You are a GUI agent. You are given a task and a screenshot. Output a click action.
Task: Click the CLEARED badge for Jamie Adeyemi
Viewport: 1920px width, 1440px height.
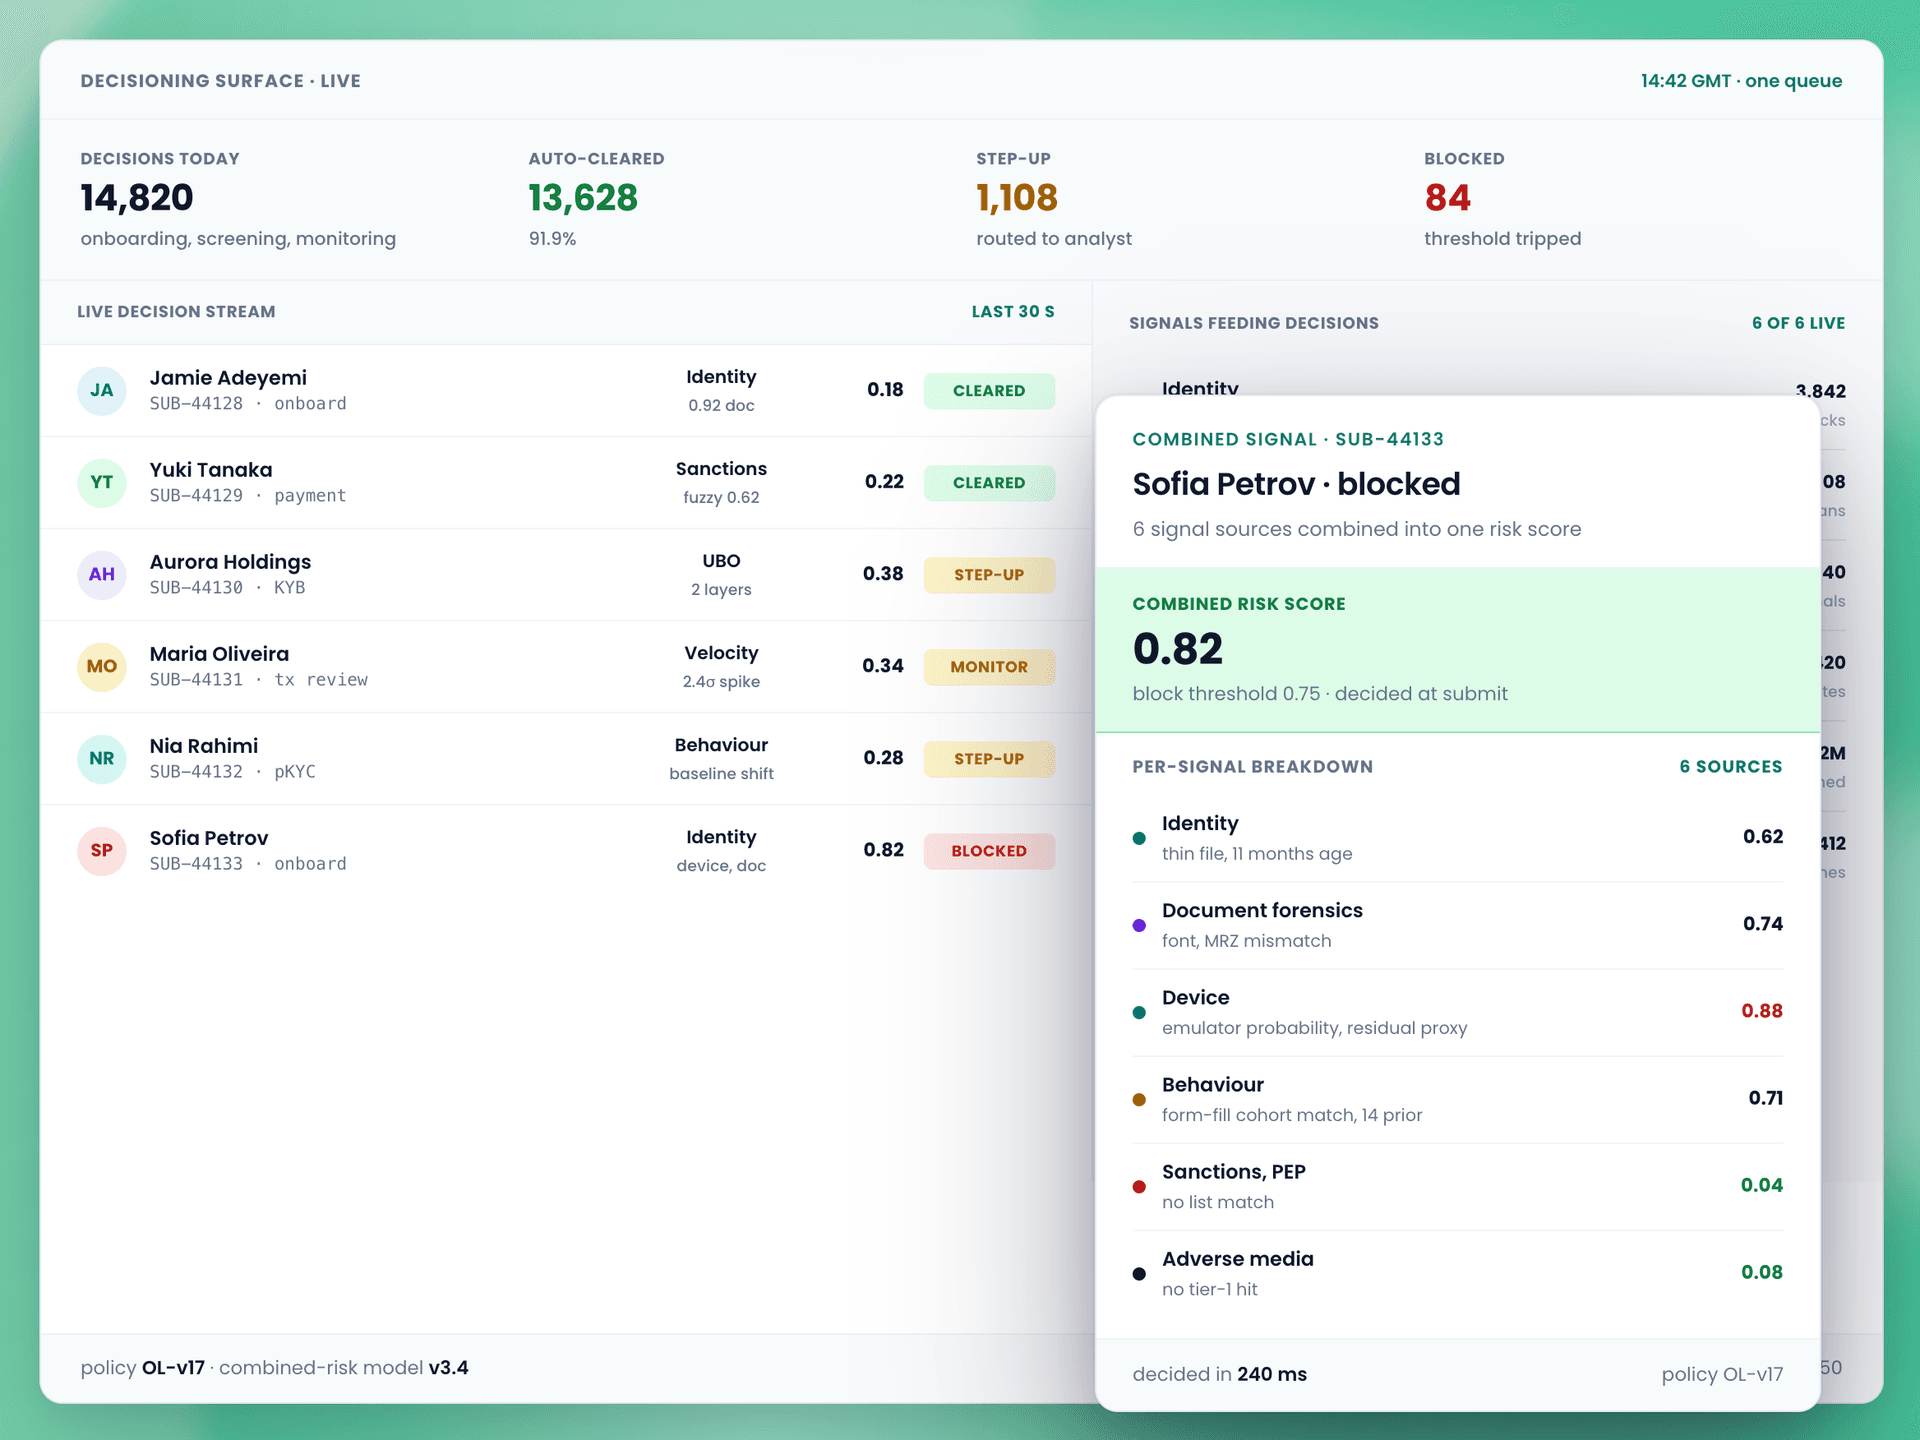coord(989,391)
